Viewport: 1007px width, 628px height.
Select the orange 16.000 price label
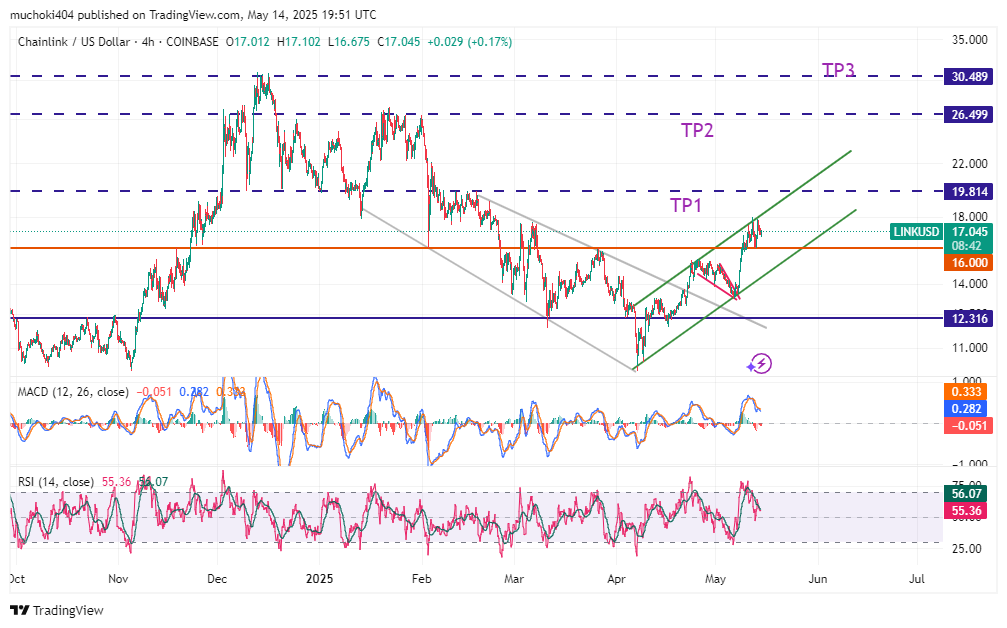(969, 261)
